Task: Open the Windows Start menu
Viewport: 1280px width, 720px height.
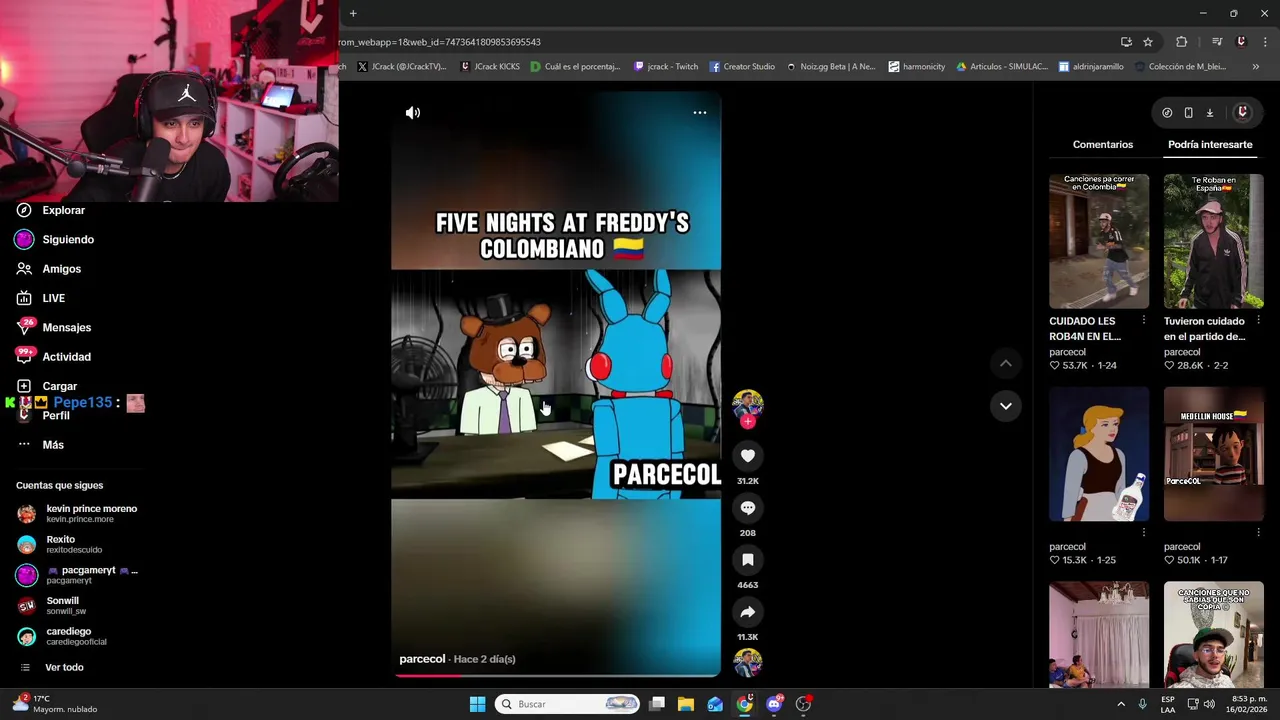Action: coord(477,704)
